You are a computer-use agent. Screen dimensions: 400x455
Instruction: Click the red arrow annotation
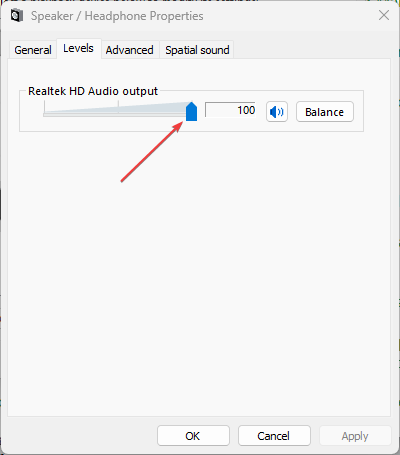pos(152,152)
